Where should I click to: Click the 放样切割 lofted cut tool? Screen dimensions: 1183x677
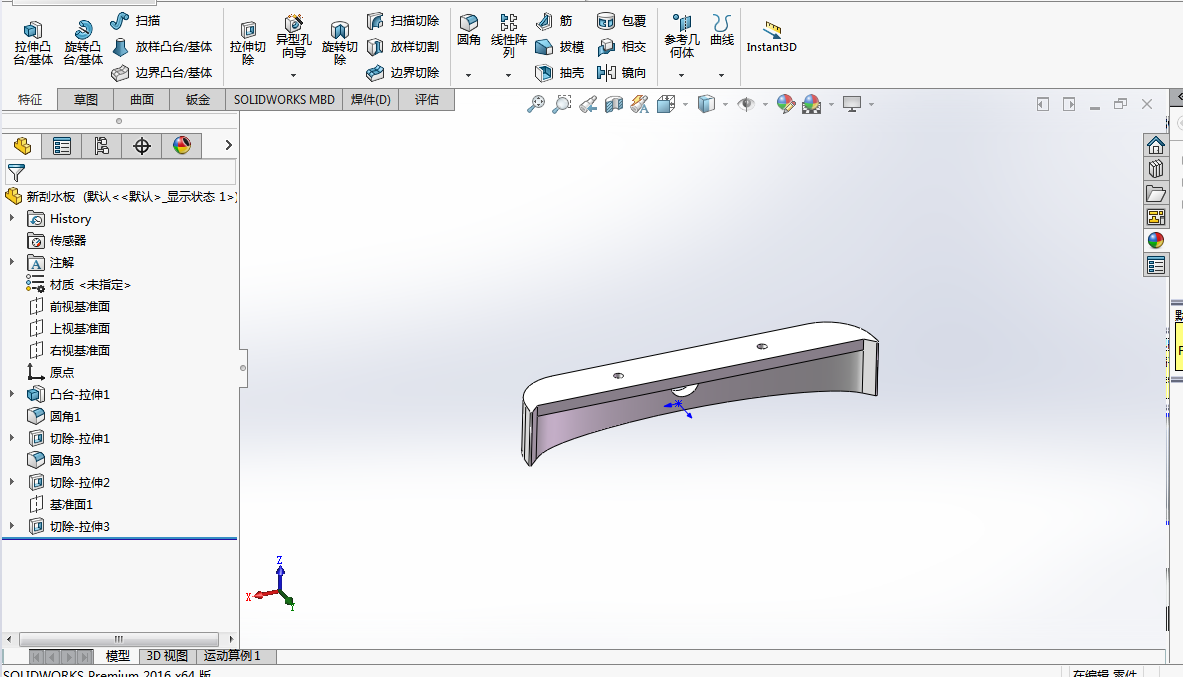[403, 47]
